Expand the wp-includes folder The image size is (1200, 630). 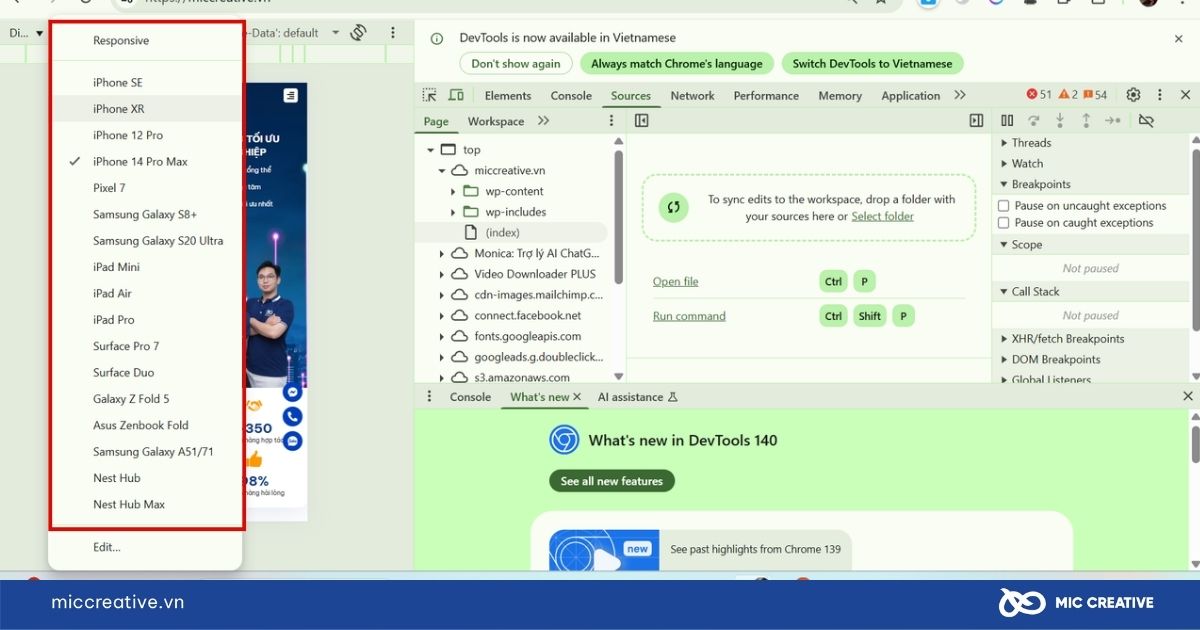(x=453, y=212)
